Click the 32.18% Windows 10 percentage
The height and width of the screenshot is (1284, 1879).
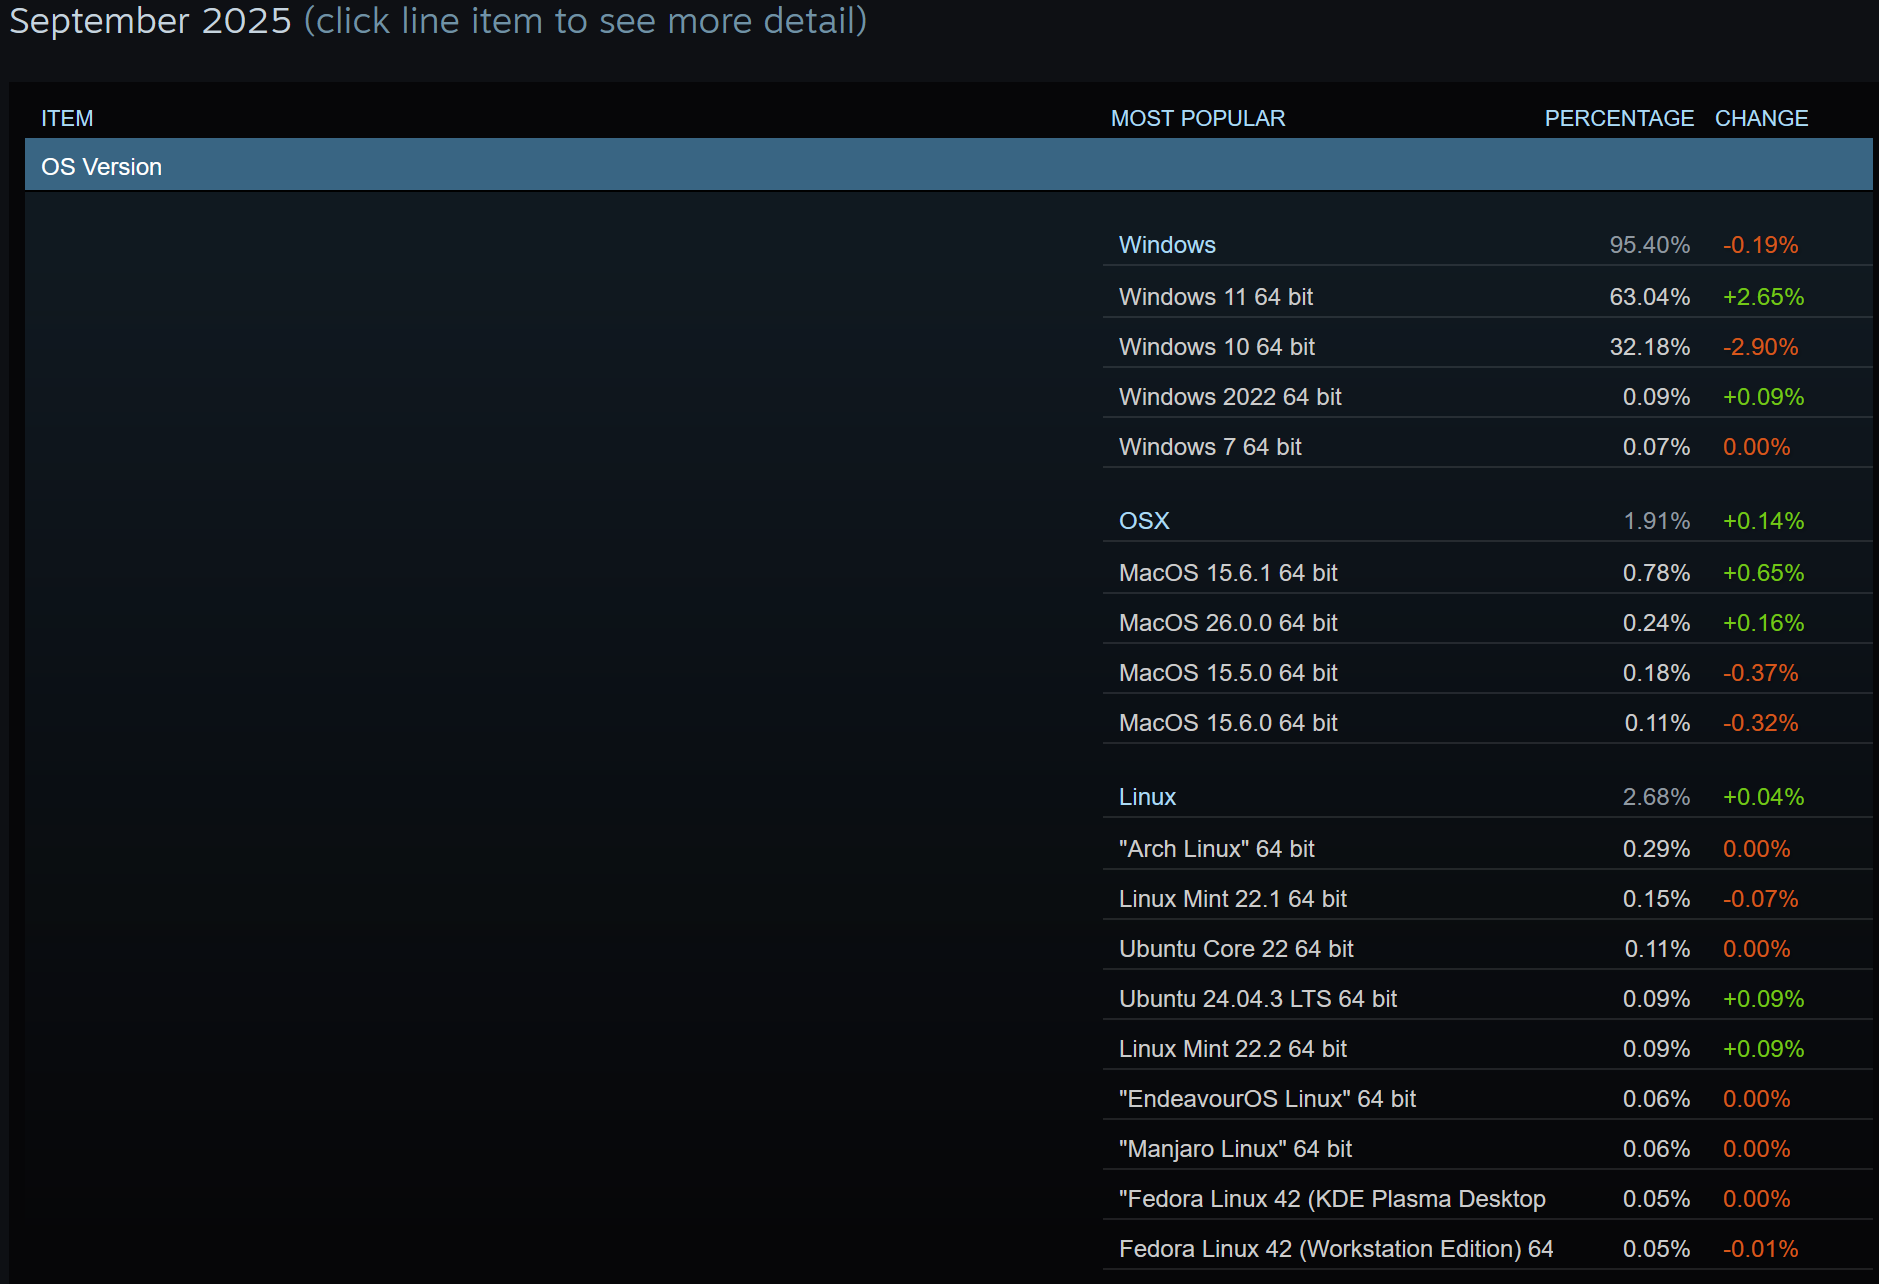click(1650, 347)
